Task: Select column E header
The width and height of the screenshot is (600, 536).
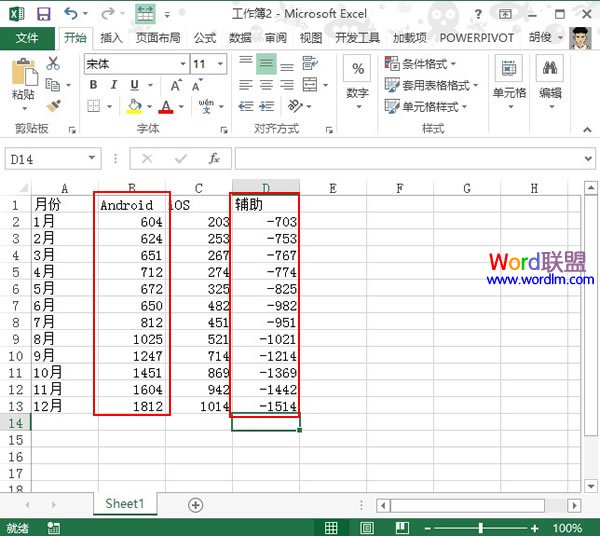Action: pyautogui.click(x=333, y=188)
